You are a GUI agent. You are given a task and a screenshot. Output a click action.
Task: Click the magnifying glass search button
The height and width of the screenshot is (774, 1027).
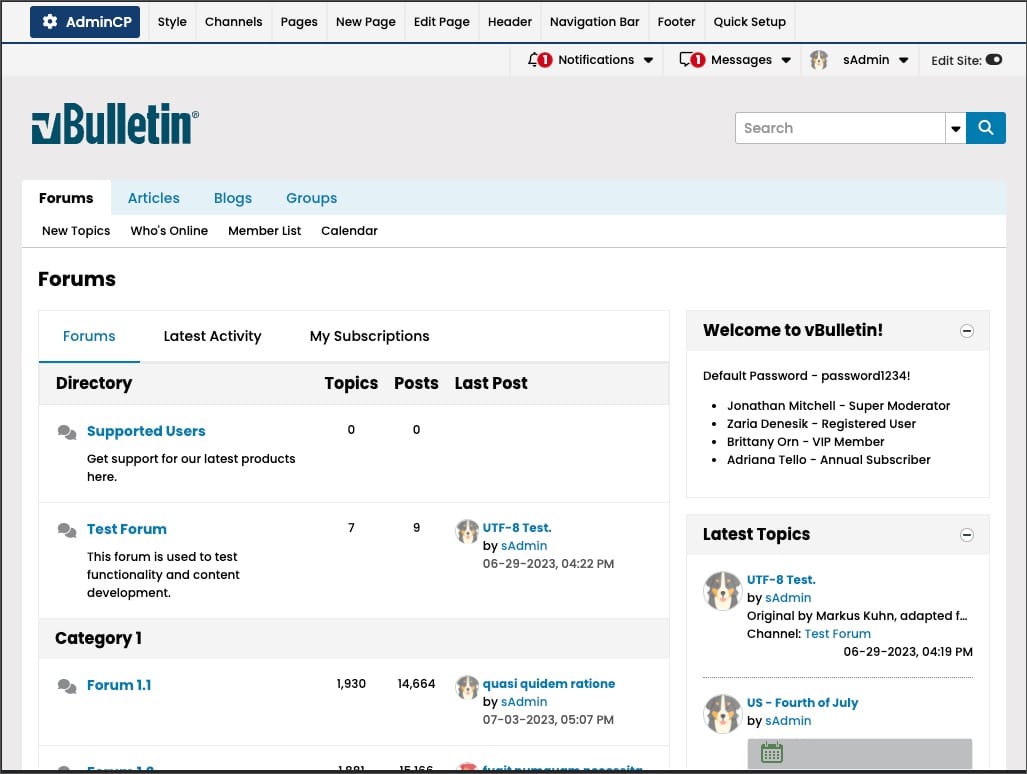point(985,128)
